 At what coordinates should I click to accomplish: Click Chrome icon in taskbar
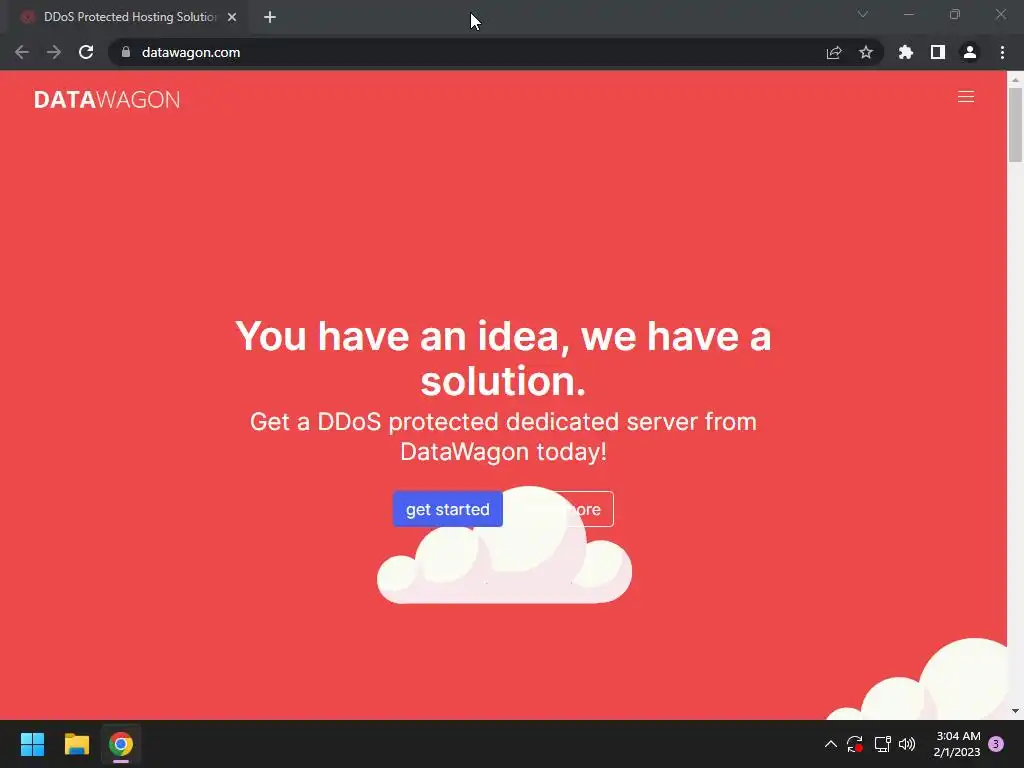tap(121, 744)
